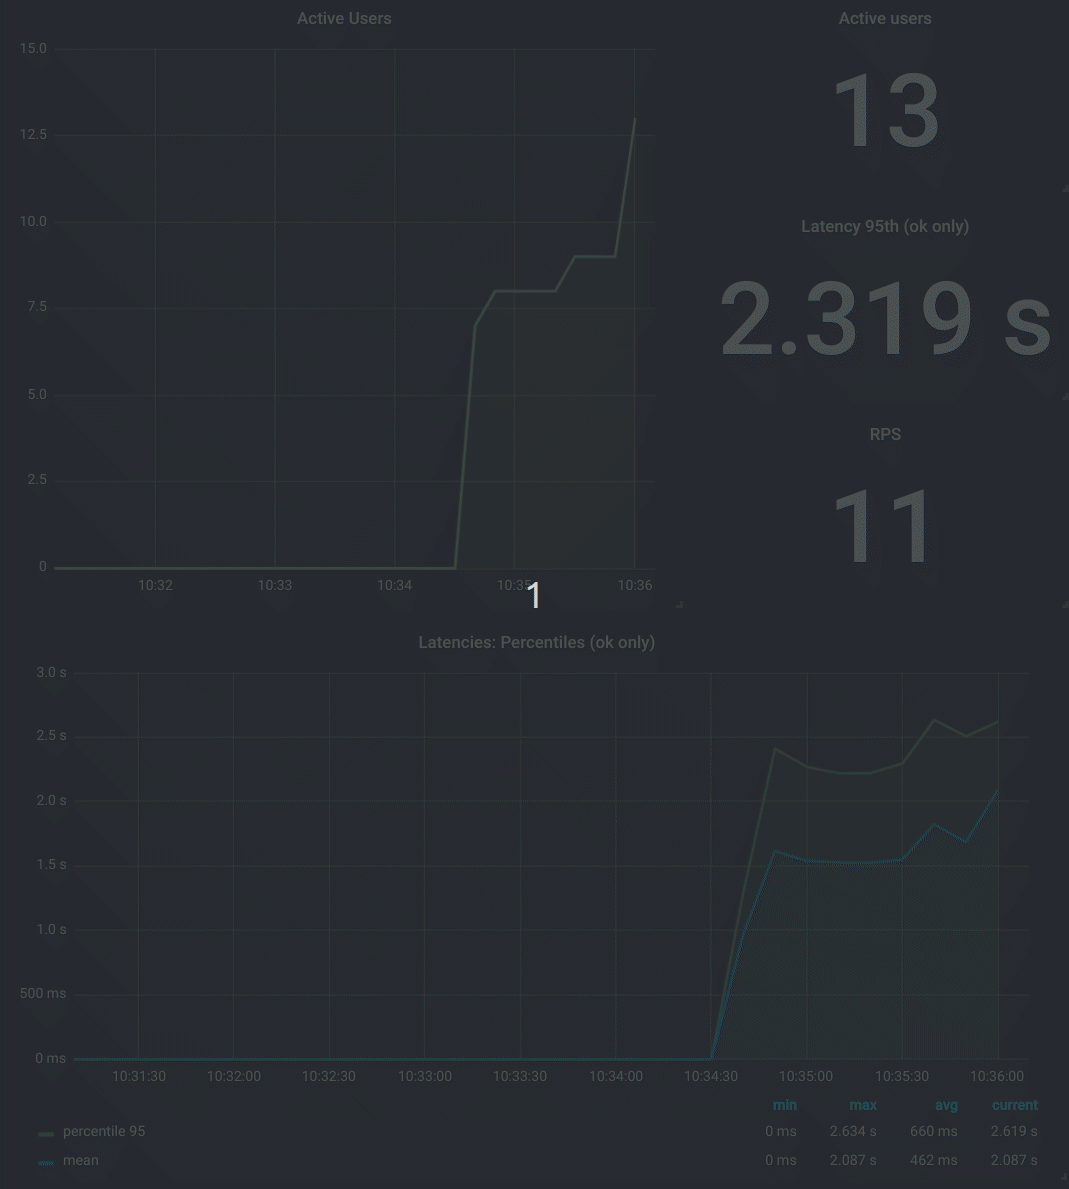
Task: Click the current value 2.087 s in the mean row
Action: (1014, 1160)
